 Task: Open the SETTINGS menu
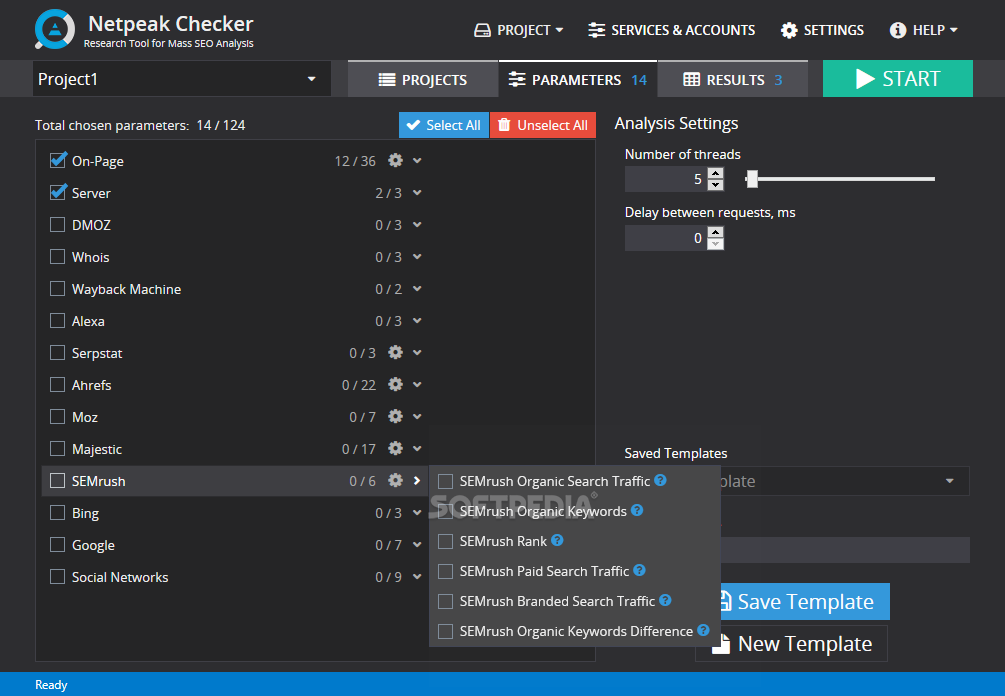point(822,30)
